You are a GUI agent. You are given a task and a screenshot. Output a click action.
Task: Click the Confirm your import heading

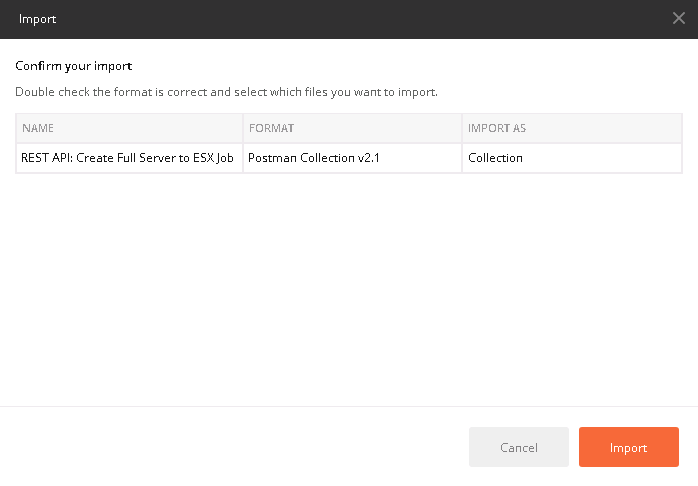point(73,66)
